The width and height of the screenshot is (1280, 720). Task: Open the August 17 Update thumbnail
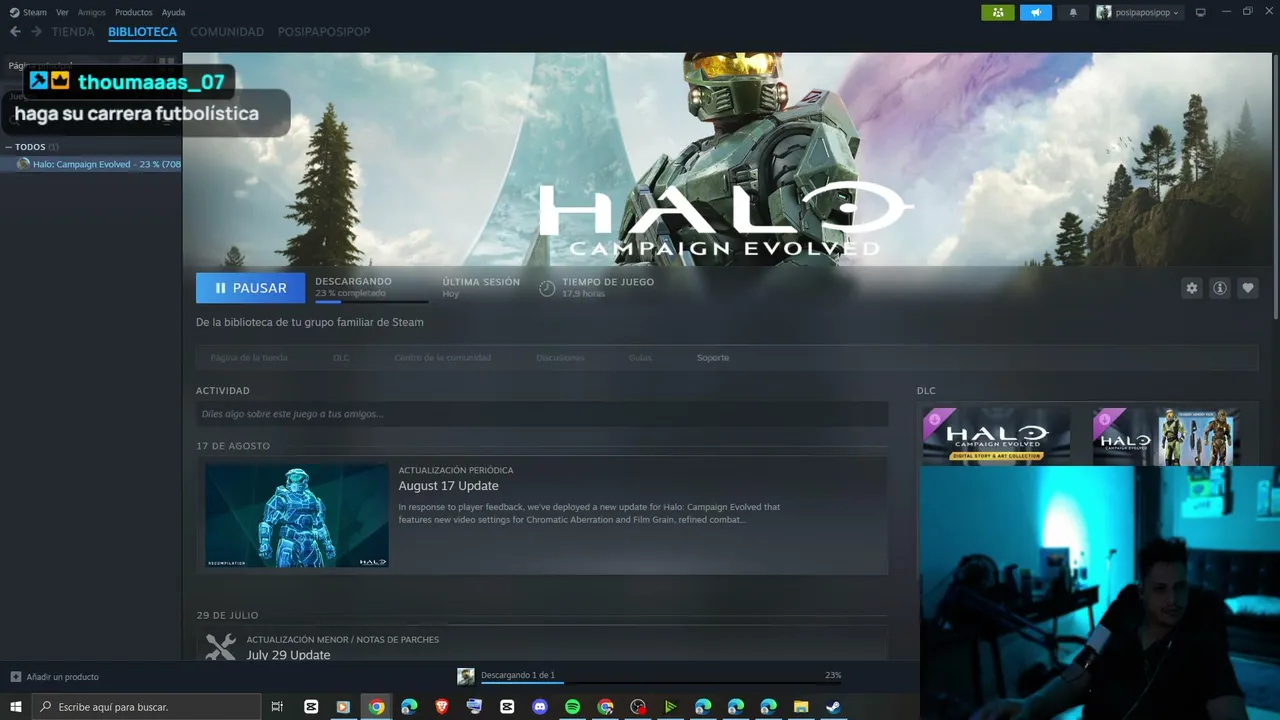click(x=297, y=516)
